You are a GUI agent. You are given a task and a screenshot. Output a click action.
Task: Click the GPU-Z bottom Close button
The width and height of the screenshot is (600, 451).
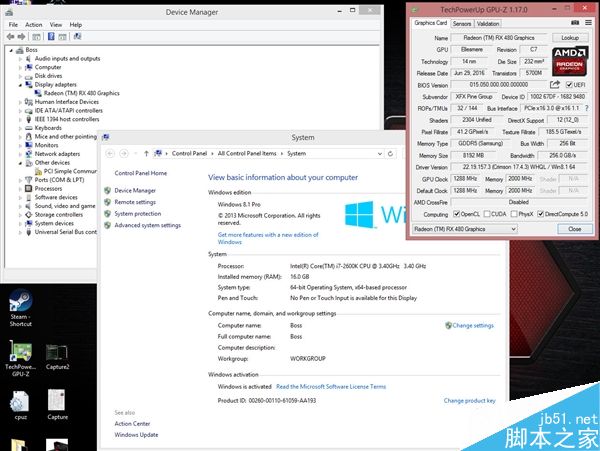click(575, 229)
